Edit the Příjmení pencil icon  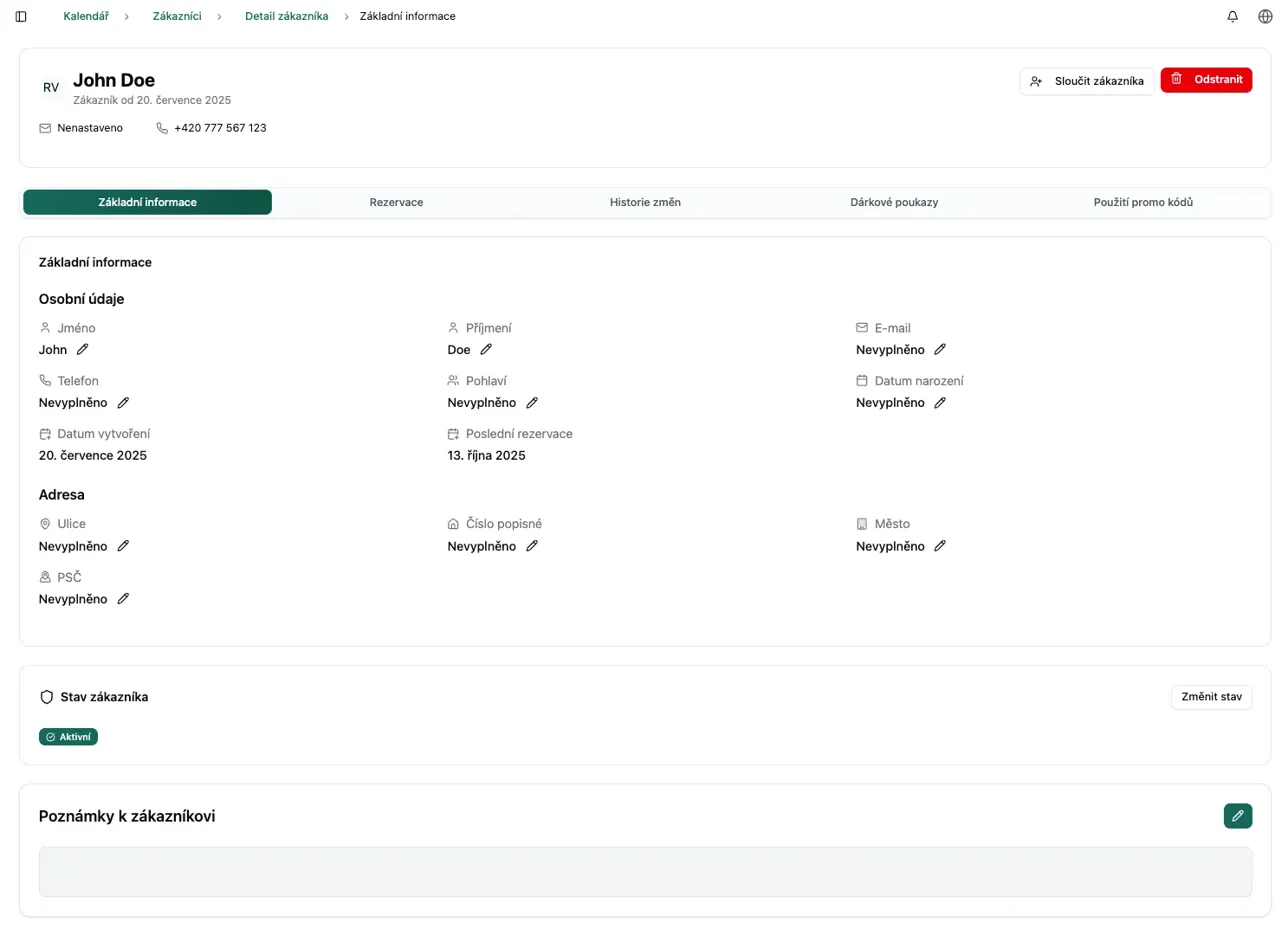click(486, 349)
